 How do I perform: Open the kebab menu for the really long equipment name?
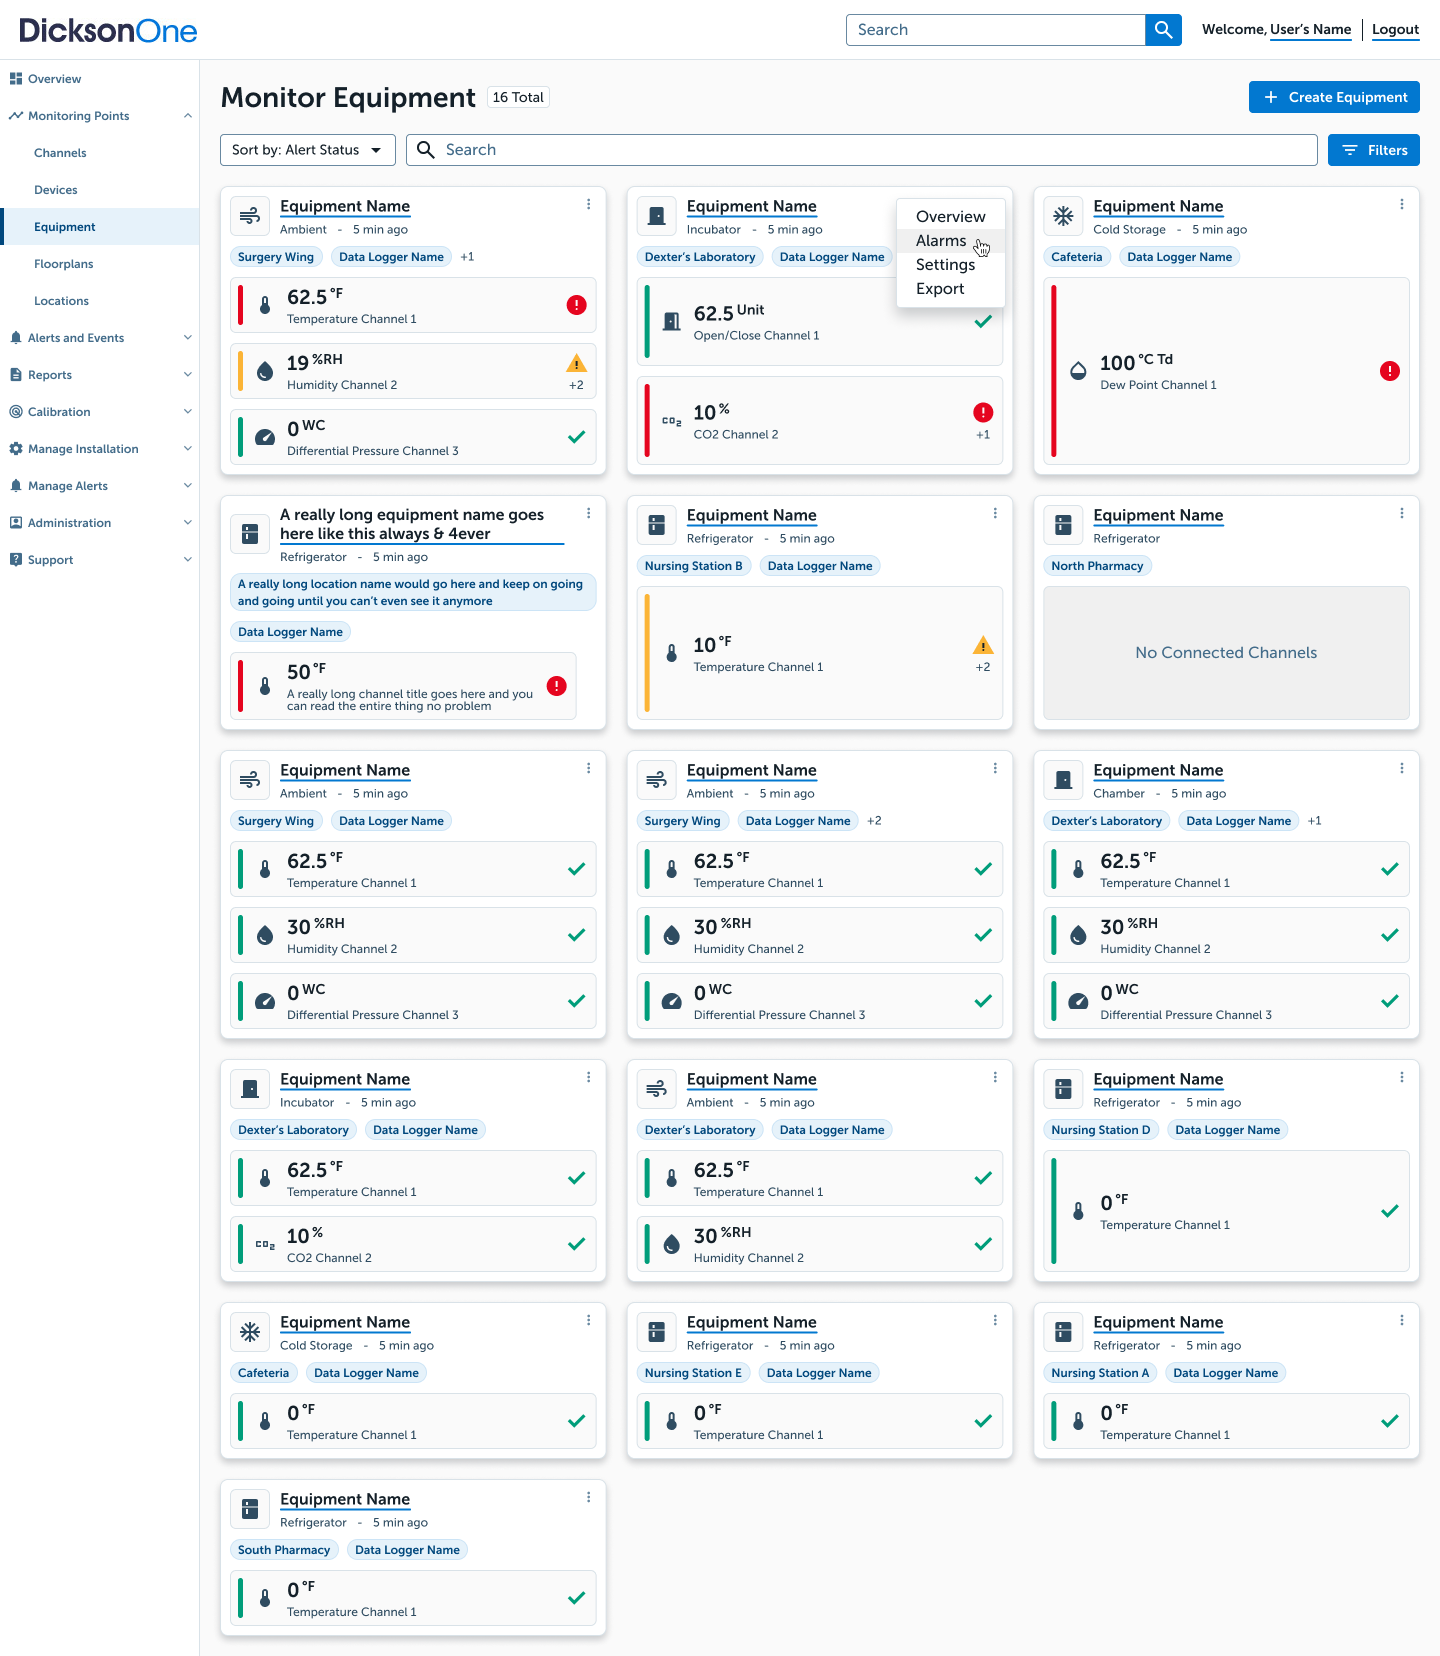pyautogui.click(x=589, y=513)
